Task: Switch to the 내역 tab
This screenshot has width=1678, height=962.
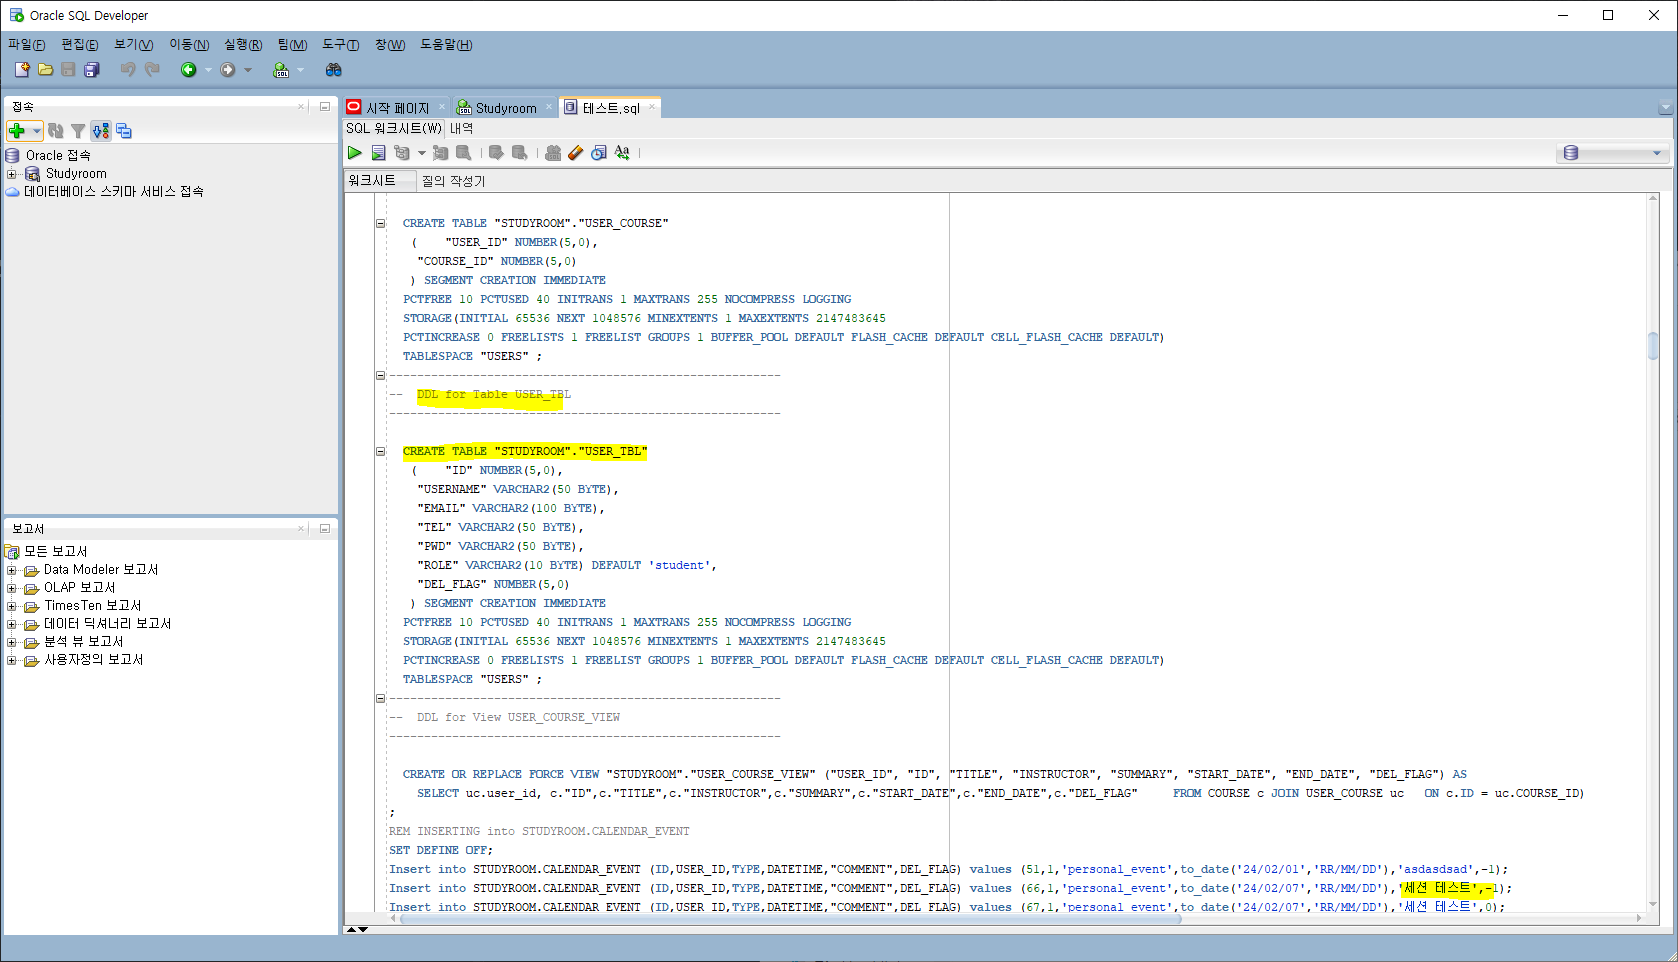Action: [462, 129]
